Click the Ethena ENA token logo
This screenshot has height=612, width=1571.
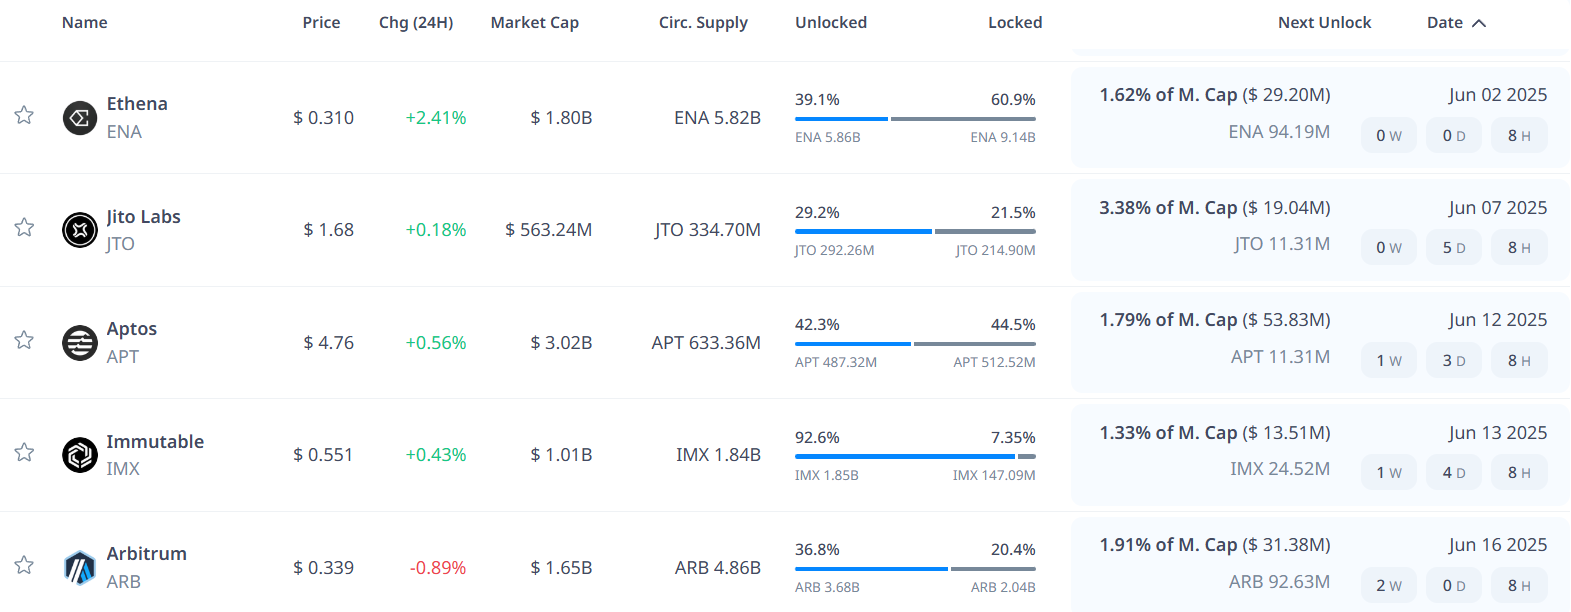pos(80,118)
